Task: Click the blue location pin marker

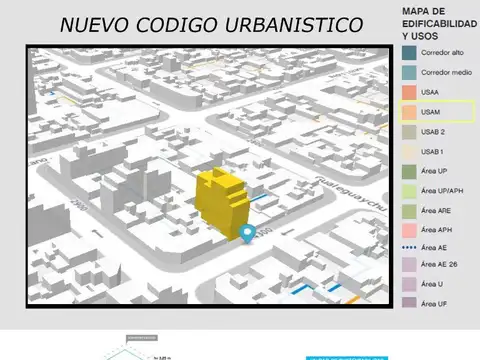Action: (248, 234)
